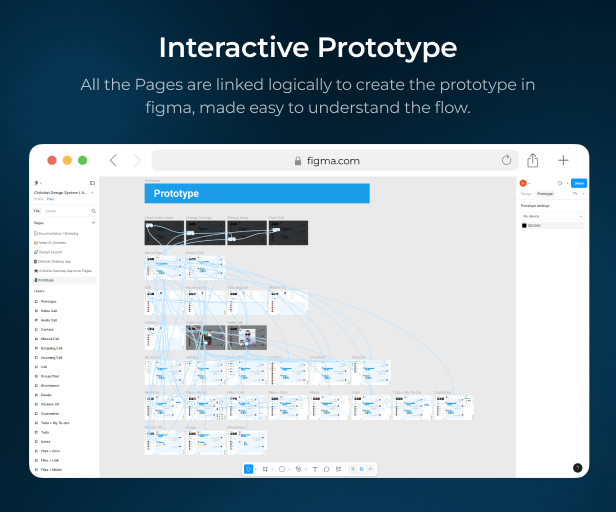Open the Actions tool in toolbar

[x=338, y=469]
